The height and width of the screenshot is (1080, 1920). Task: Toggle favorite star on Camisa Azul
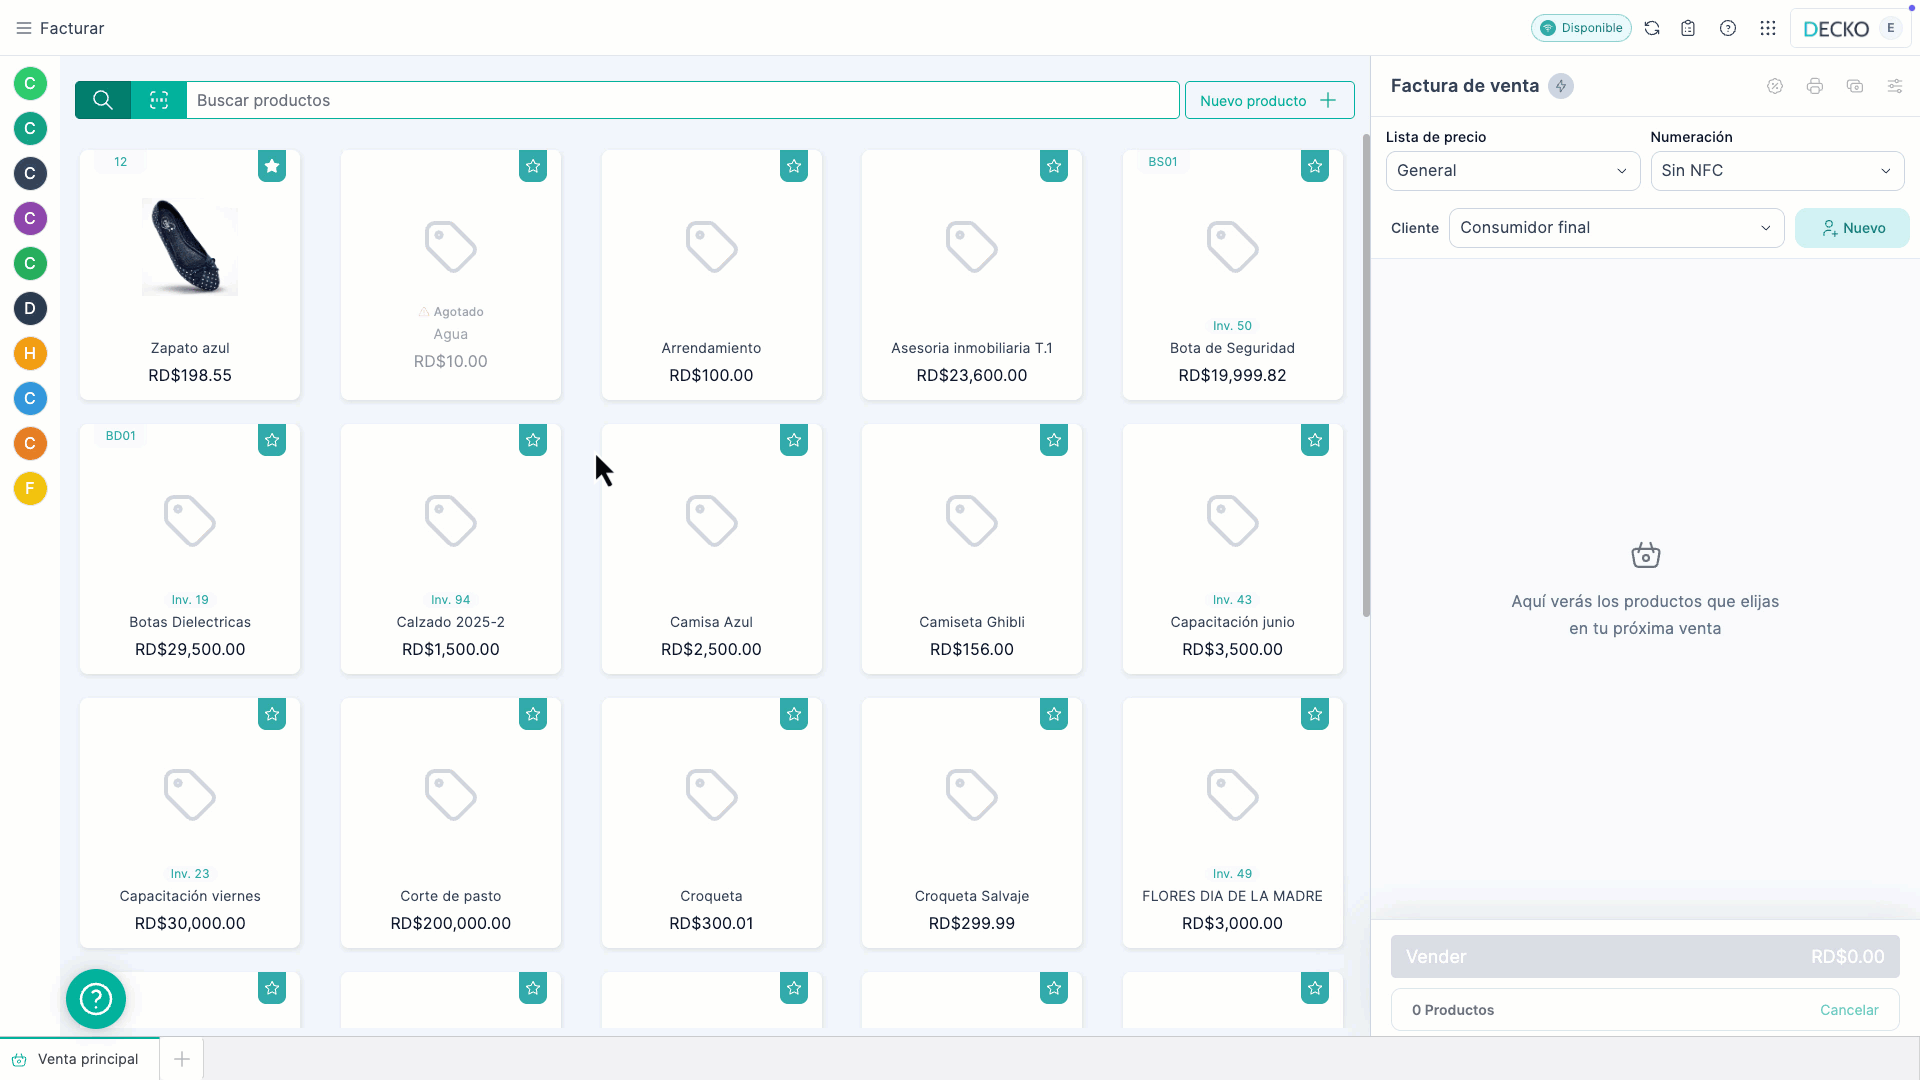point(794,440)
